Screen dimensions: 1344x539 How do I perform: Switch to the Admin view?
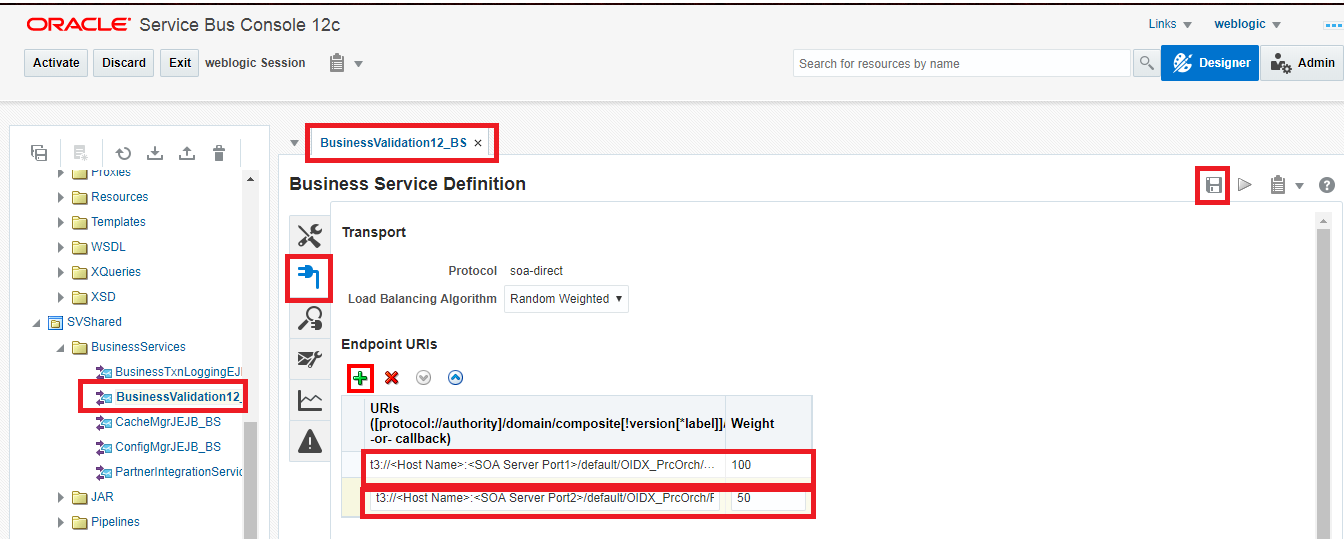tap(1302, 62)
